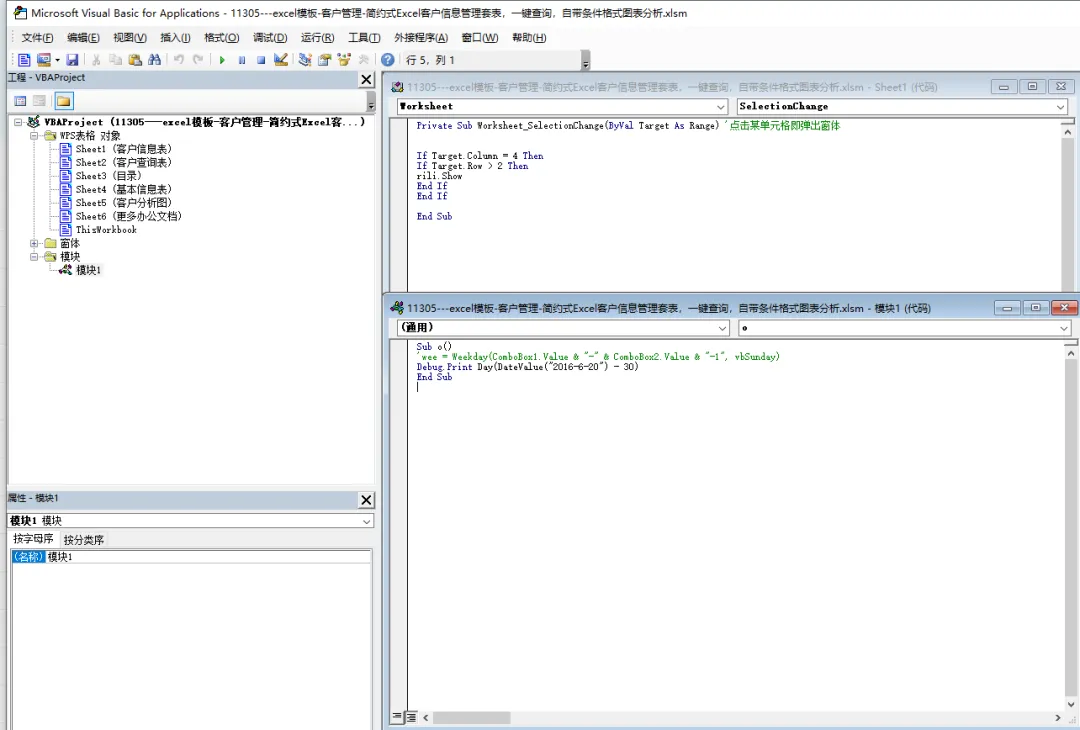Click the blue Help question mark icon
The image size is (1080, 730).
(x=388, y=60)
